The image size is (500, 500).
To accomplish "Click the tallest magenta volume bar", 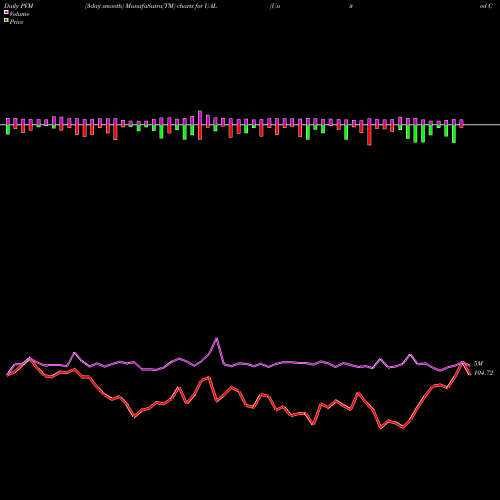I will pyautogui.click(x=200, y=118).
